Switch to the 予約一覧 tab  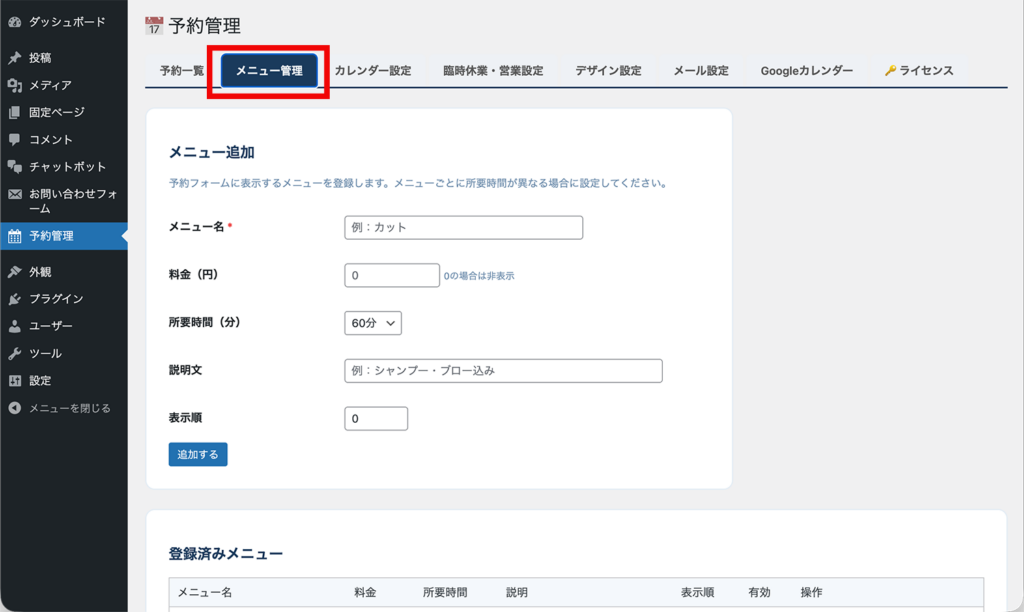181,71
